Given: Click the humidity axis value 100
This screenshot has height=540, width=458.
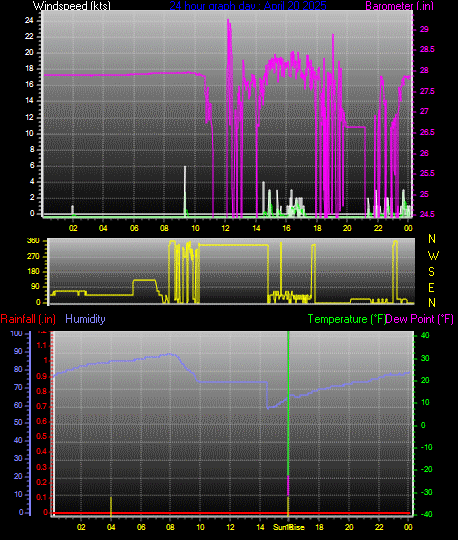Looking at the screenshot, I should click(17, 333).
